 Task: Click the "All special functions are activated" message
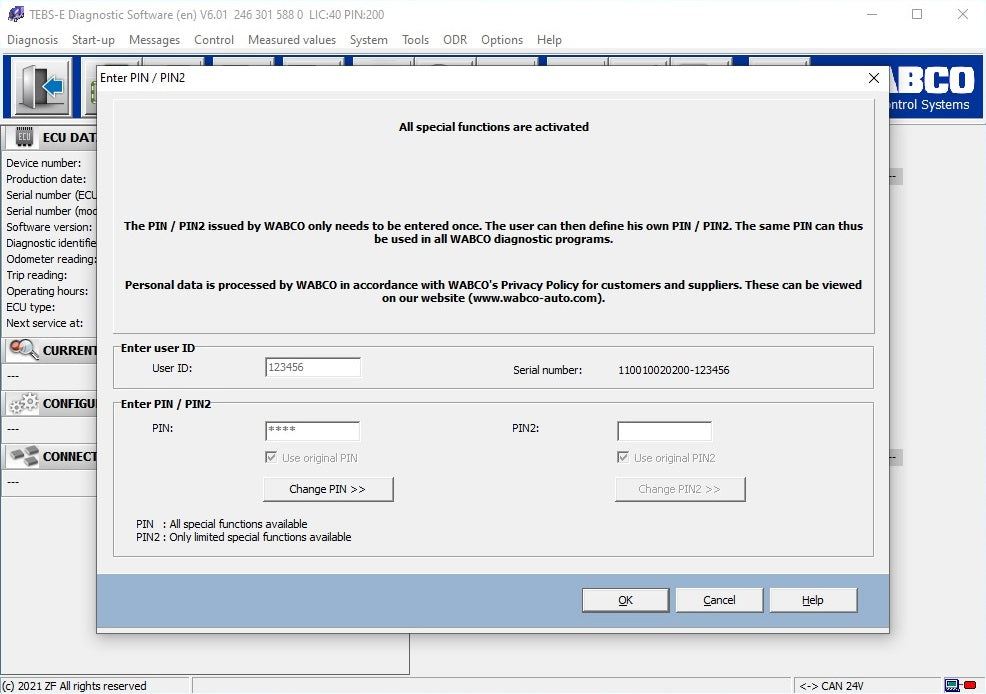tap(494, 127)
